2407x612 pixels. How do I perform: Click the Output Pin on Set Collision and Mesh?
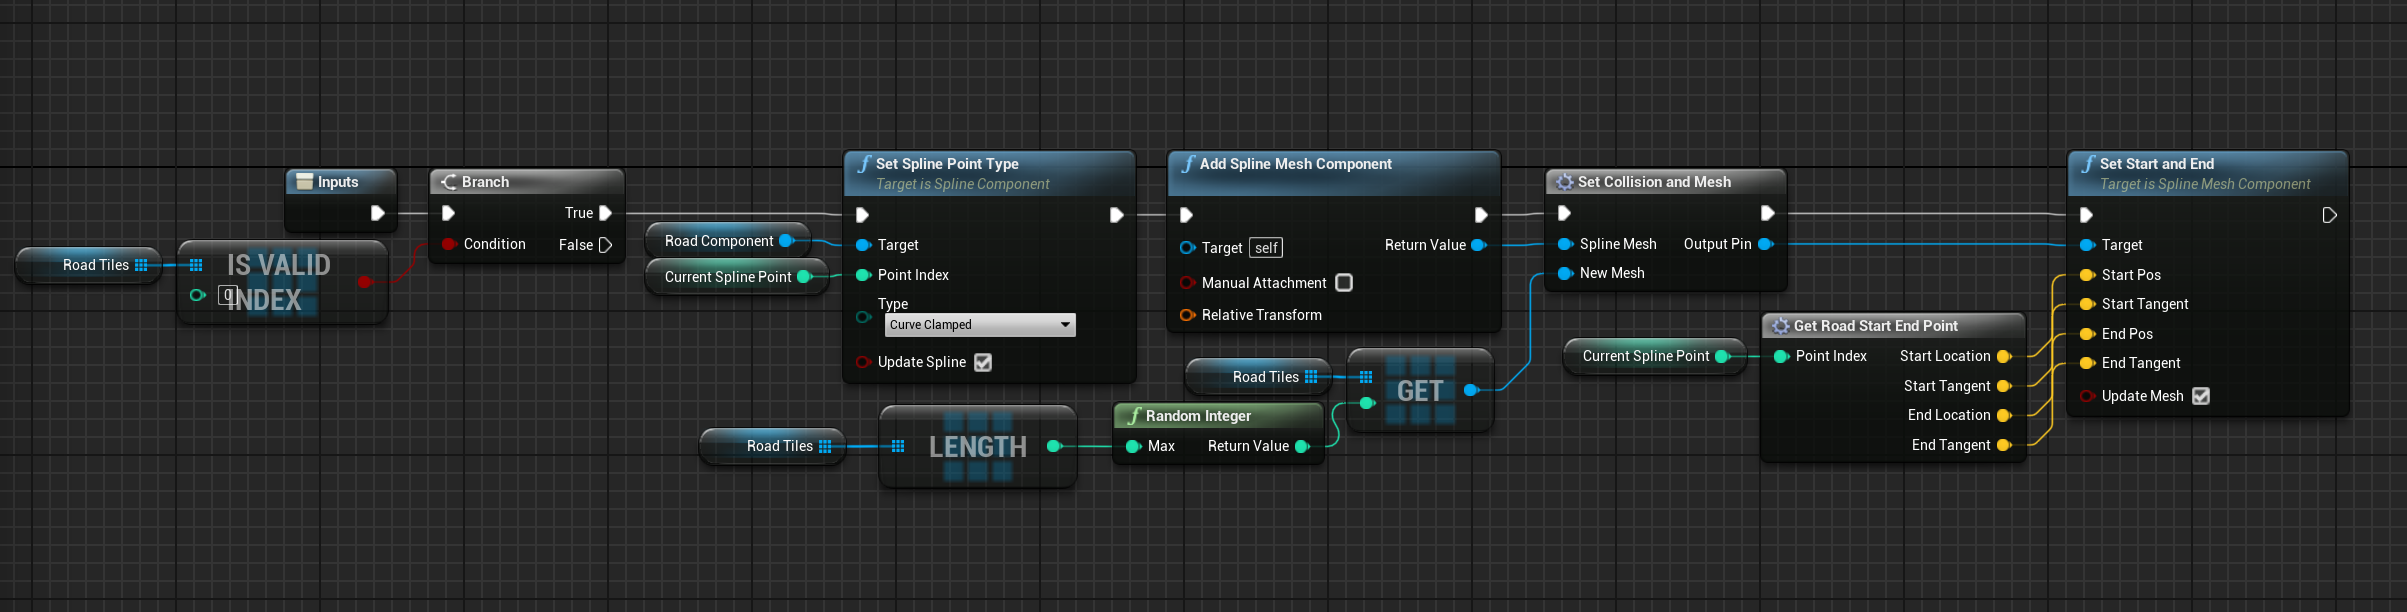click(x=1765, y=244)
